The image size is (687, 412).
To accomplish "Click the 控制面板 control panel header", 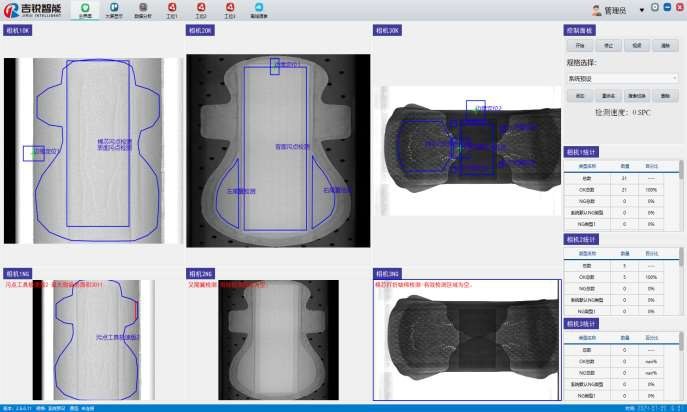I will tap(579, 31).
